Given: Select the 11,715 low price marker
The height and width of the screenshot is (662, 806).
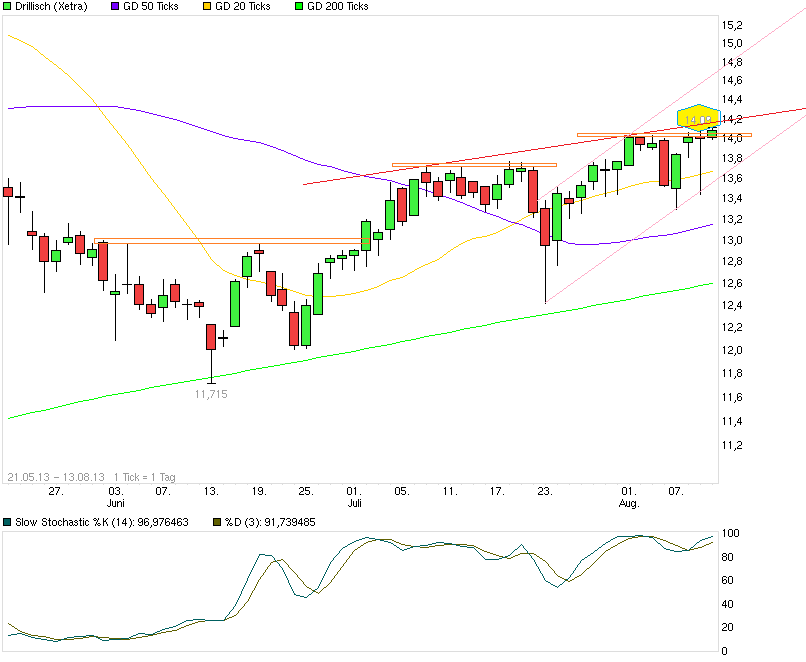Looking at the screenshot, I should 209,394.
